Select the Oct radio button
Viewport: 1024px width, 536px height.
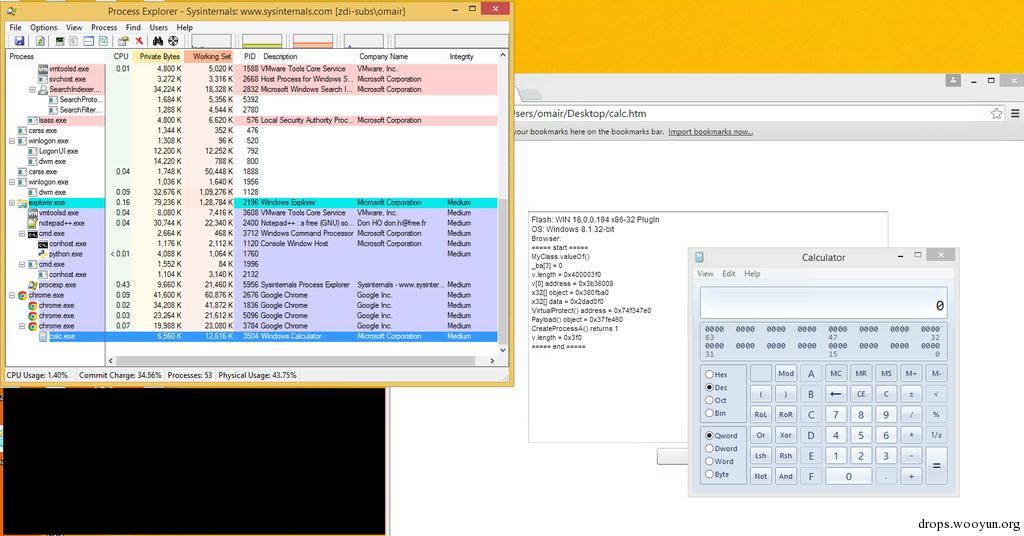click(x=709, y=400)
